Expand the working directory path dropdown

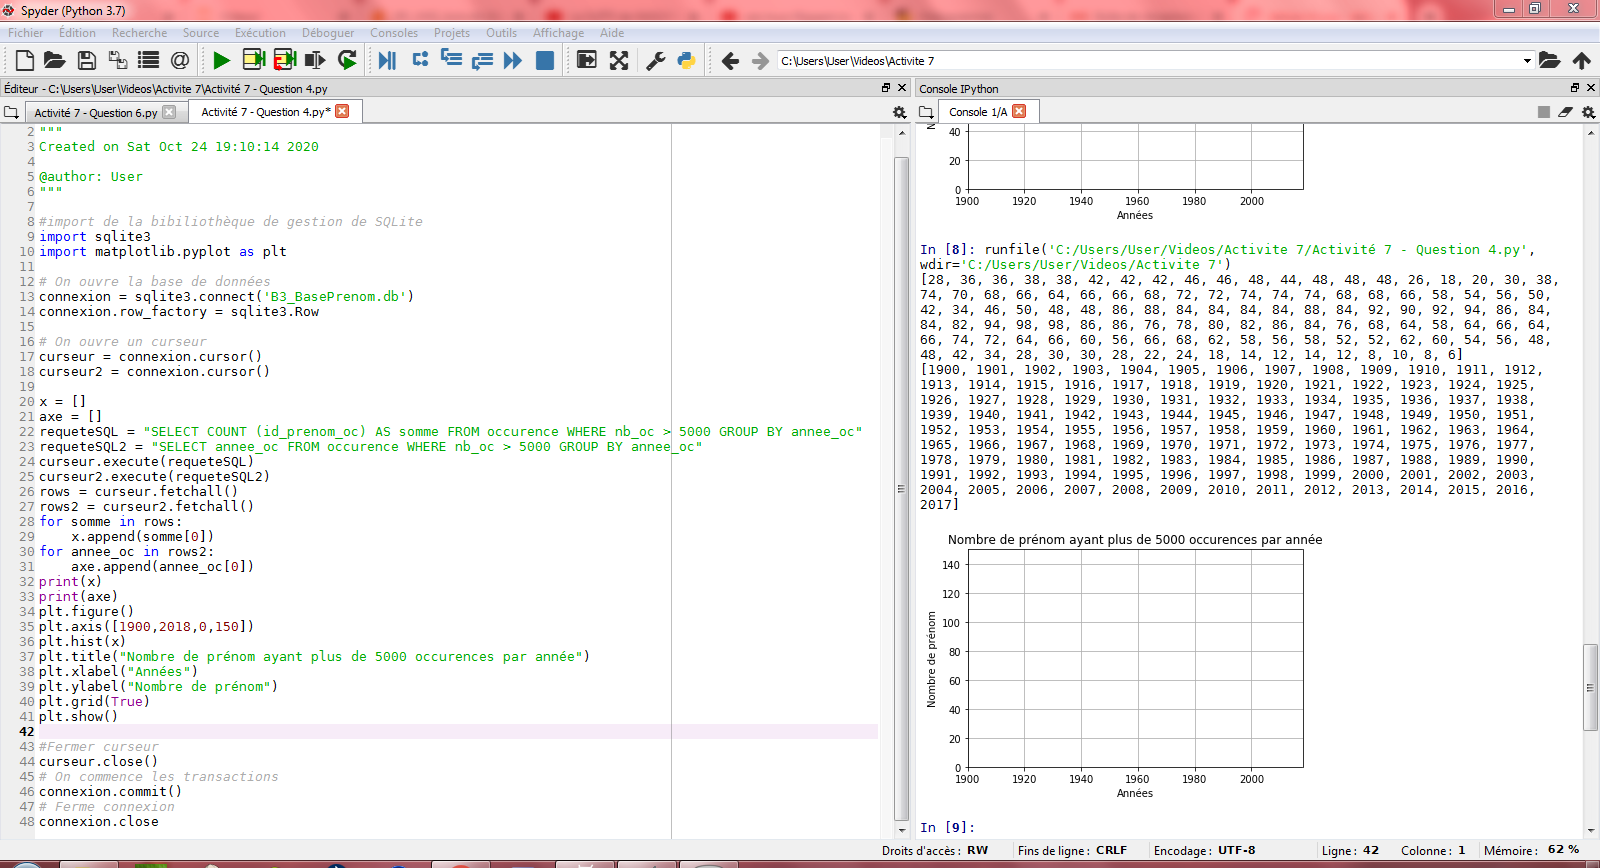1527,61
